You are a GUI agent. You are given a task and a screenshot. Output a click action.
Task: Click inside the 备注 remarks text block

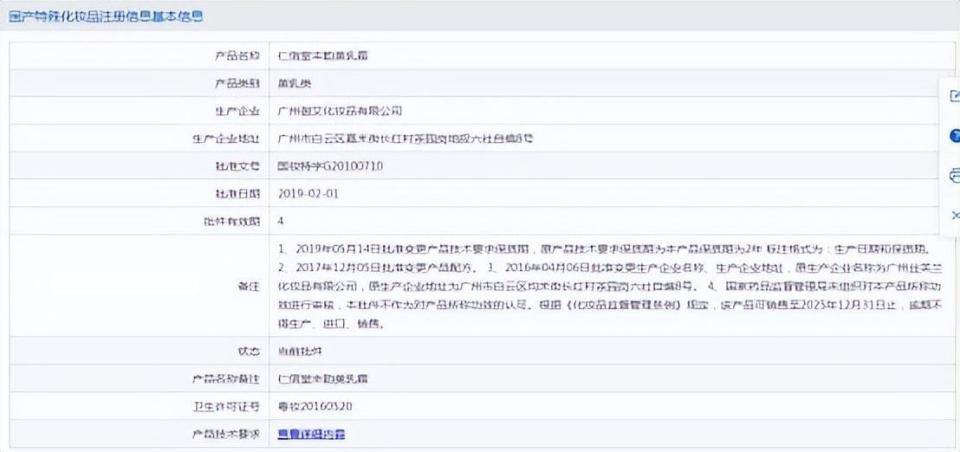tap(600, 285)
